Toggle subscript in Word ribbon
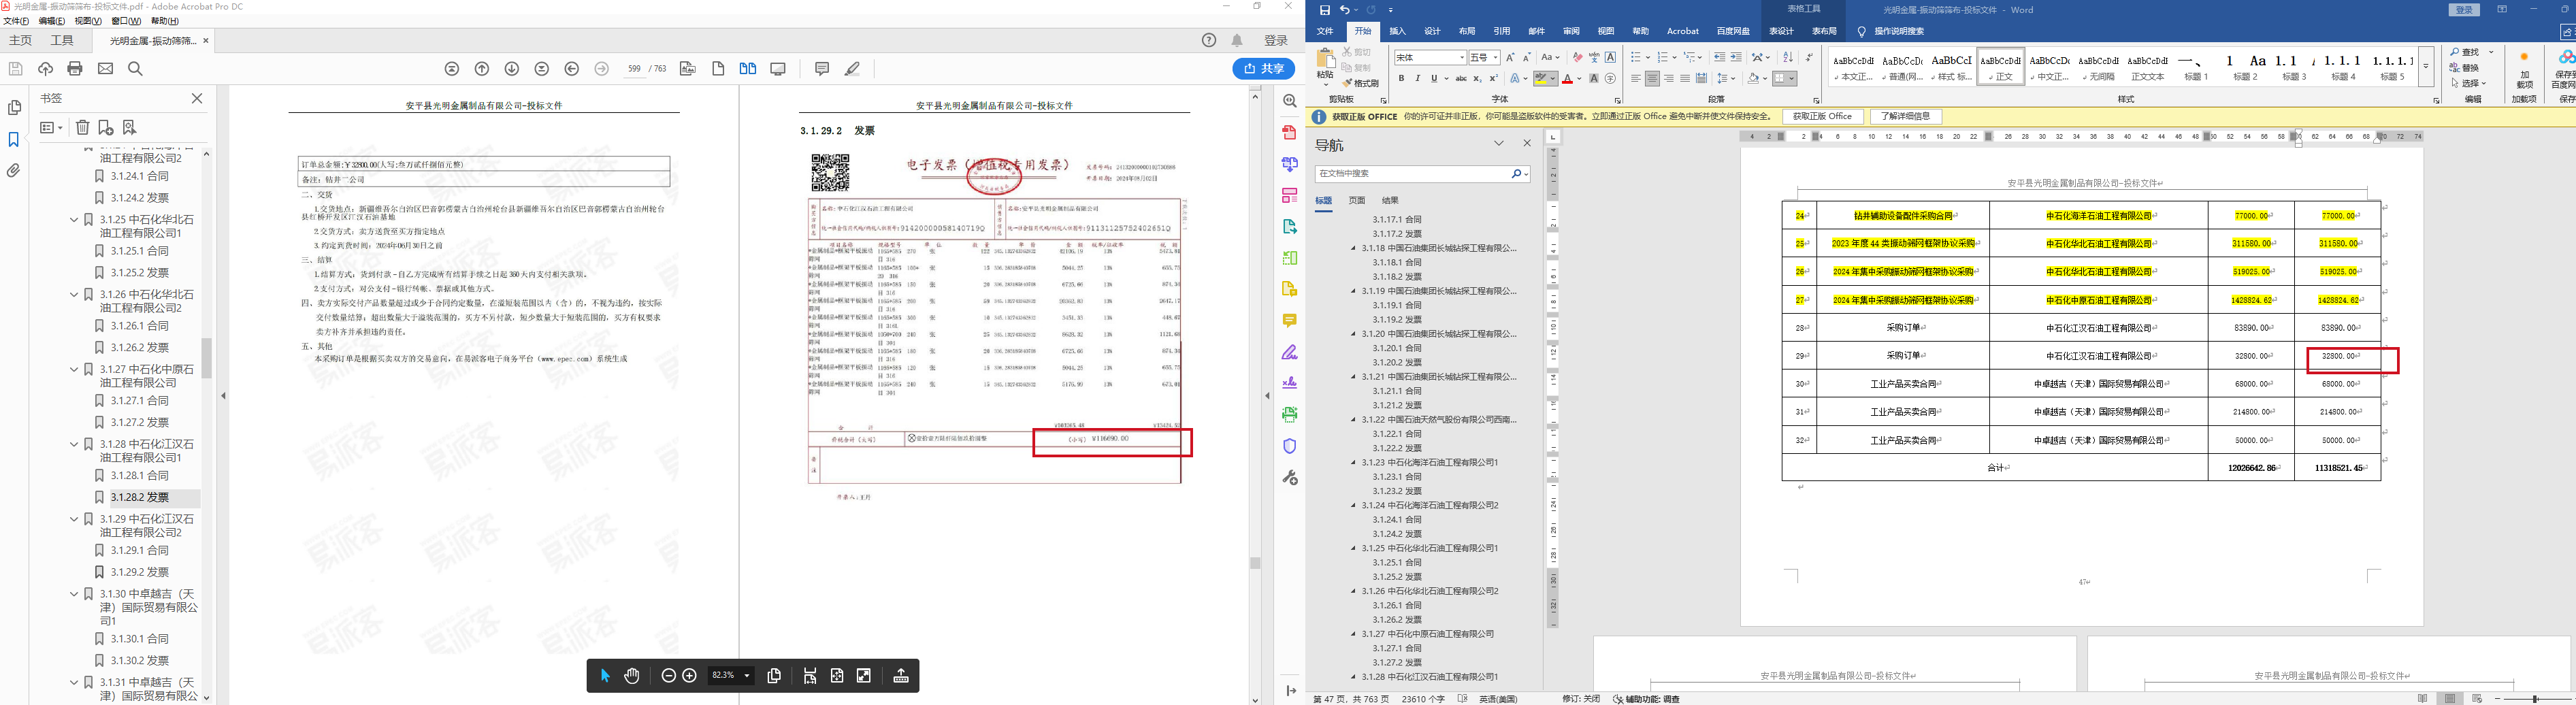2576x705 pixels. pyautogui.click(x=1477, y=79)
